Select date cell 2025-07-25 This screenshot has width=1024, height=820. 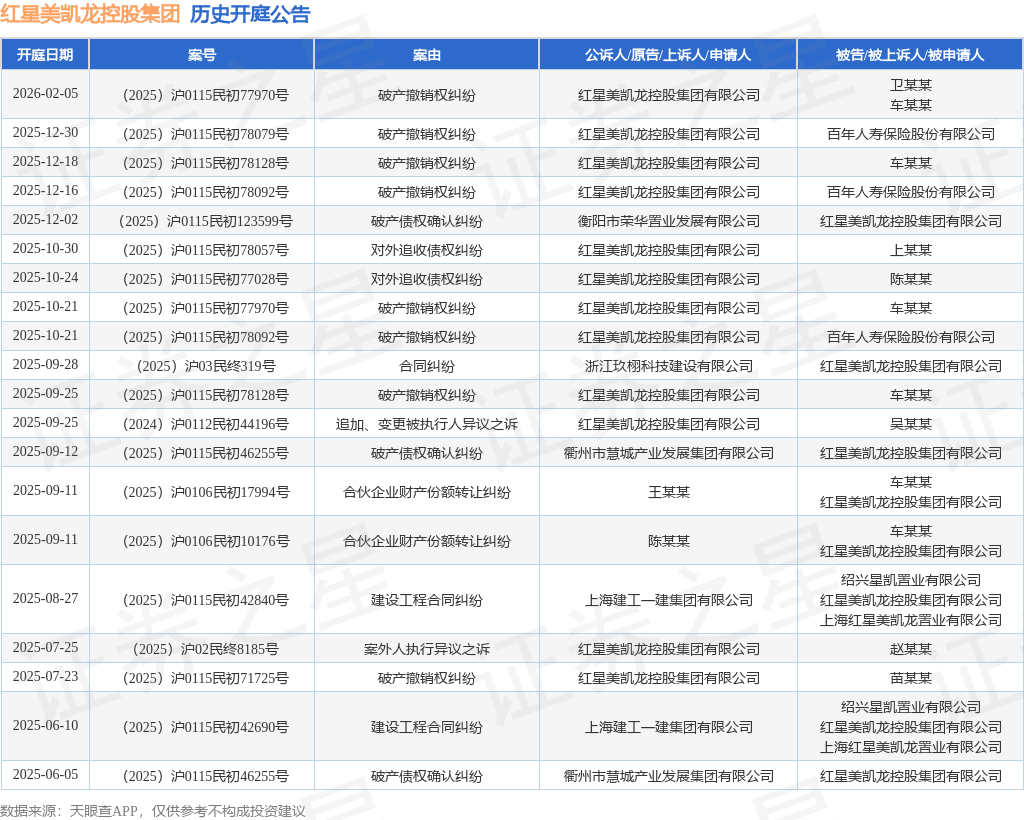point(45,648)
